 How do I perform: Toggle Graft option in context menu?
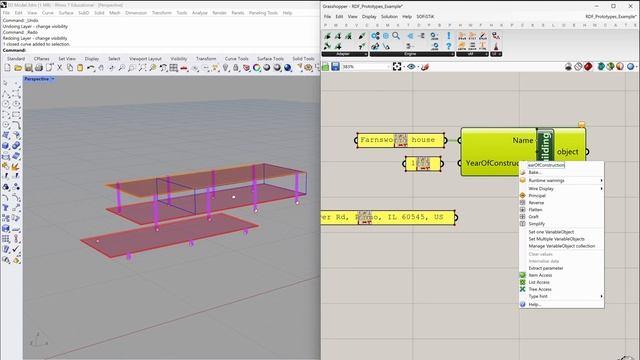click(562, 217)
